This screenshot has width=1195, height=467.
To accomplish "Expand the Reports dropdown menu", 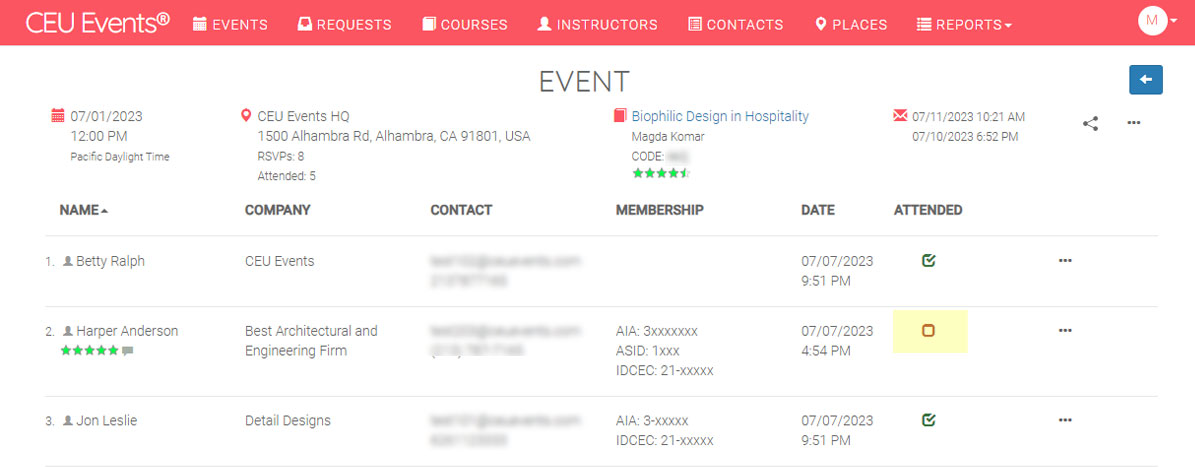I will click(964, 24).
